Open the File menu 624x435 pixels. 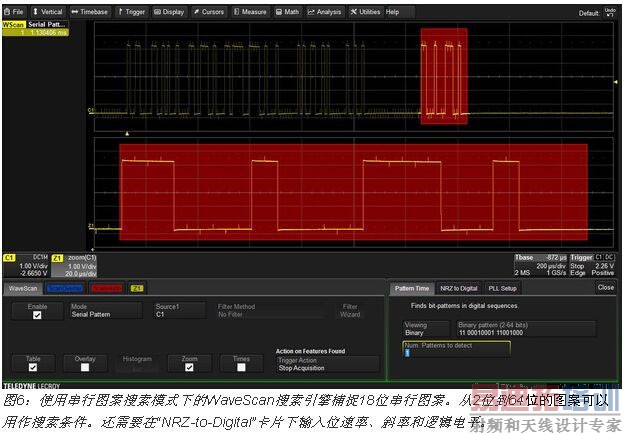(x=14, y=12)
